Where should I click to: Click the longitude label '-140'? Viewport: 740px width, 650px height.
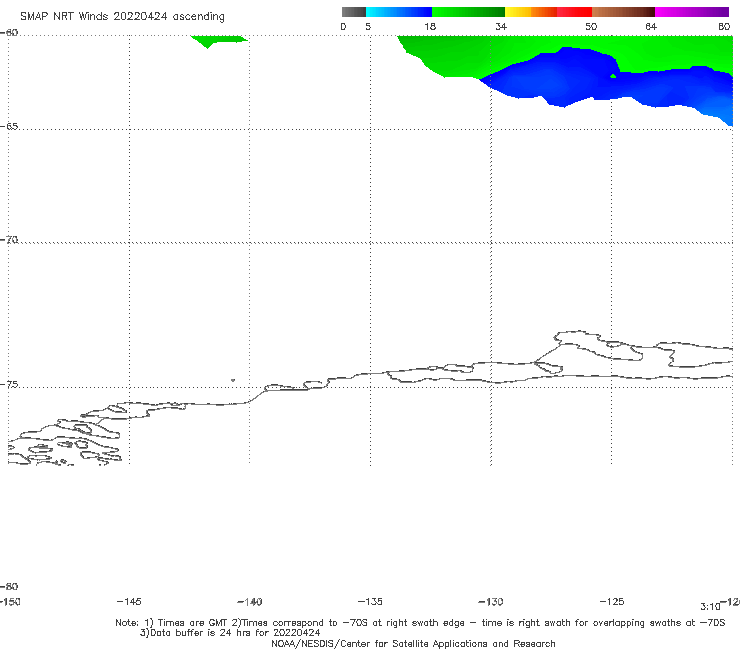[250, 601]
